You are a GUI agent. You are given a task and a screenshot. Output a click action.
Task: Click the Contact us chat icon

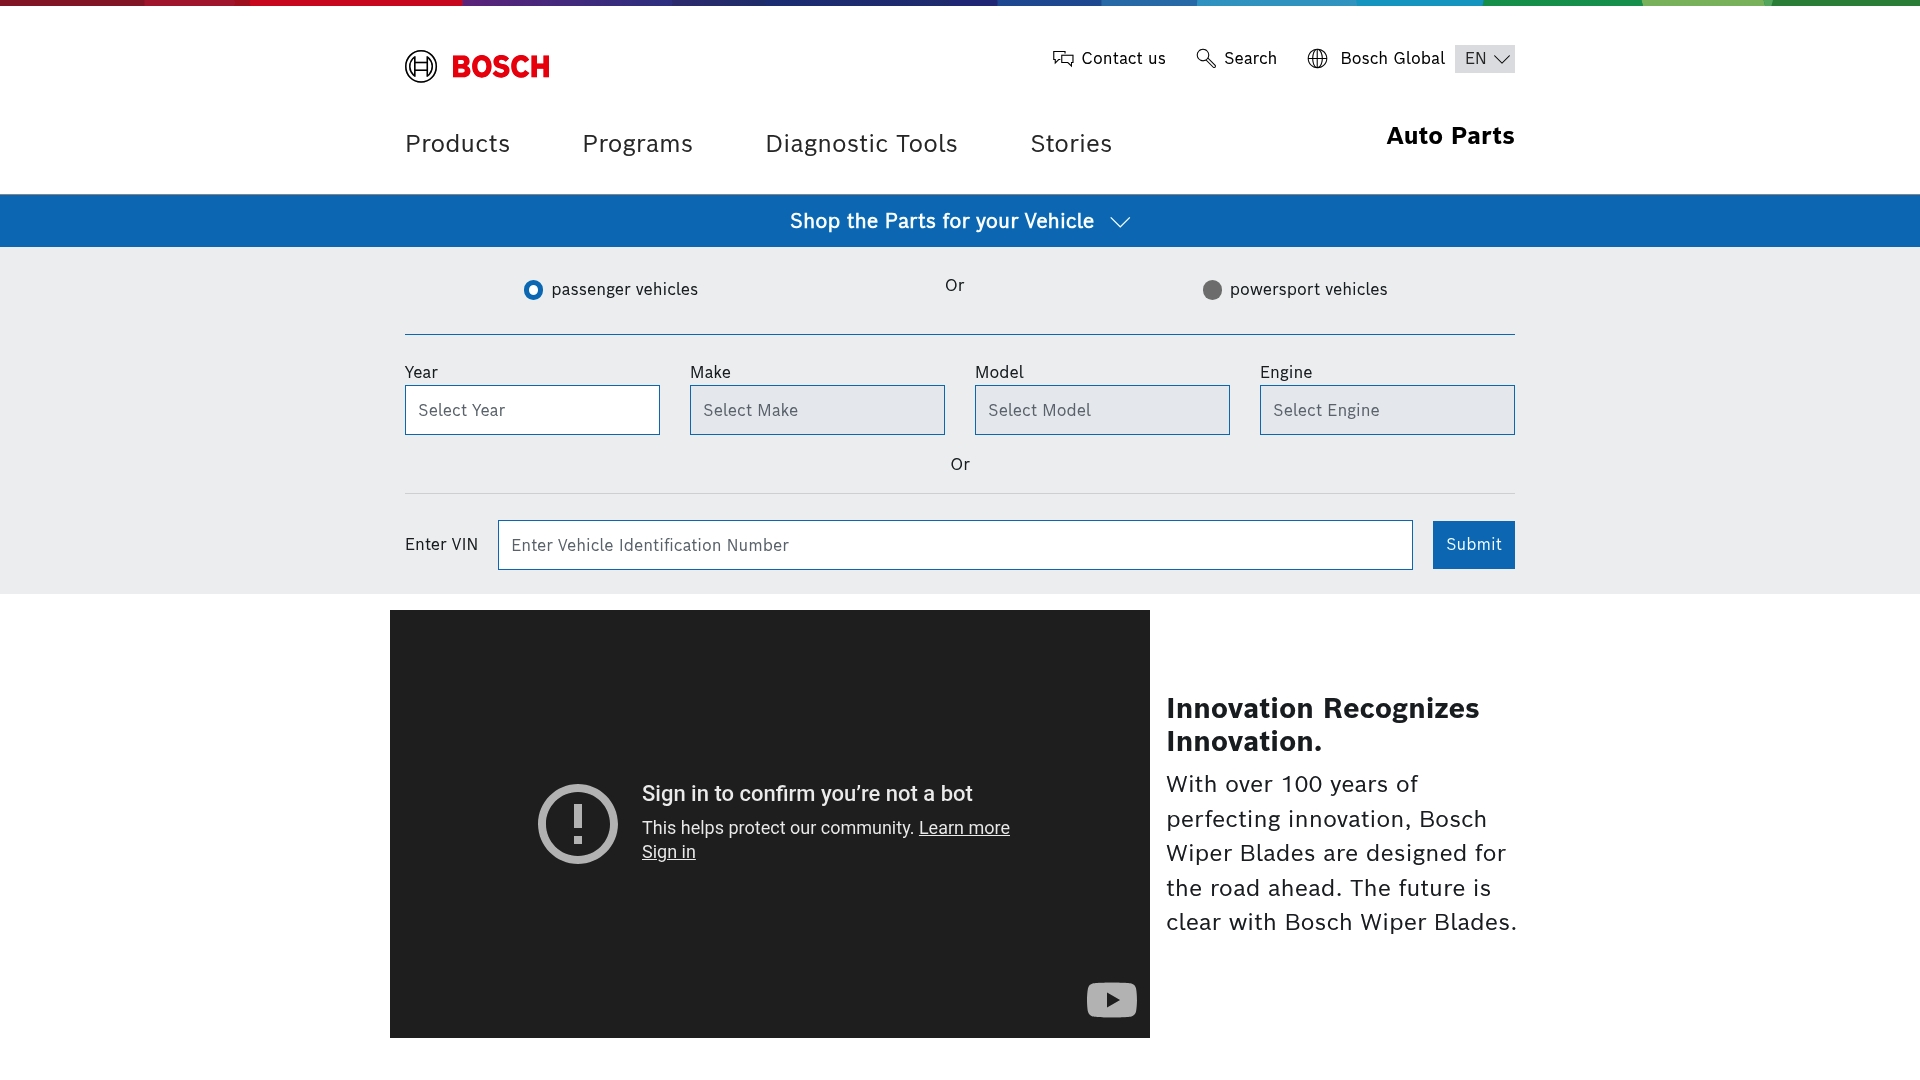pyautogui.click(x=1063, y=59)
